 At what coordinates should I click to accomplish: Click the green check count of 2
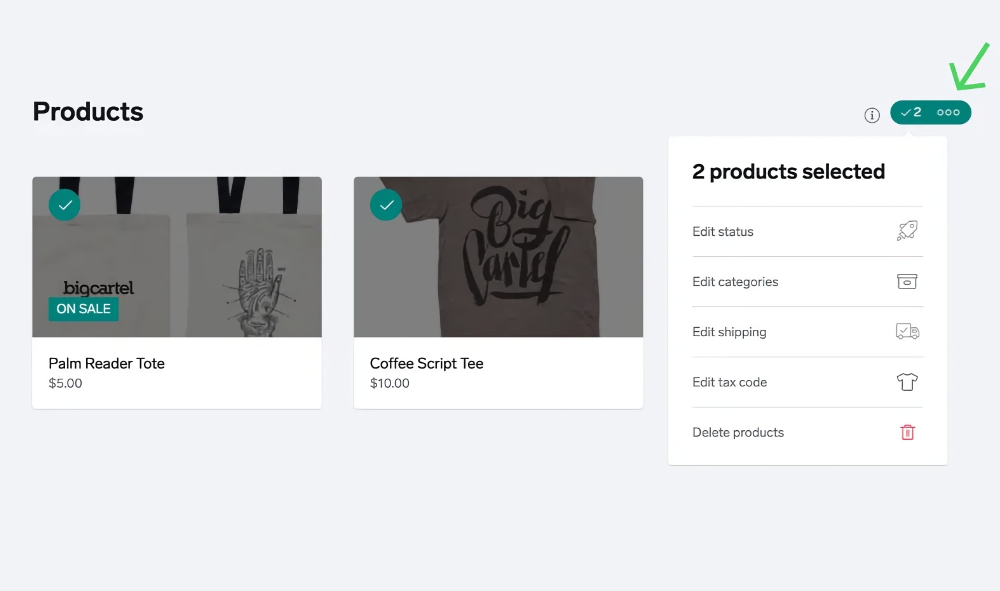pyautogui.click(x=911, y=112)
